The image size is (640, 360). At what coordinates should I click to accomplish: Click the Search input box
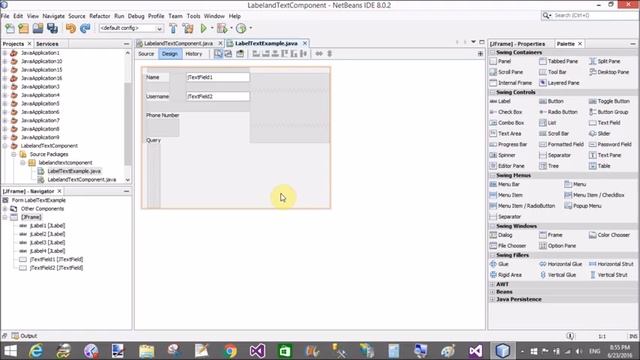tap(594, 16)
